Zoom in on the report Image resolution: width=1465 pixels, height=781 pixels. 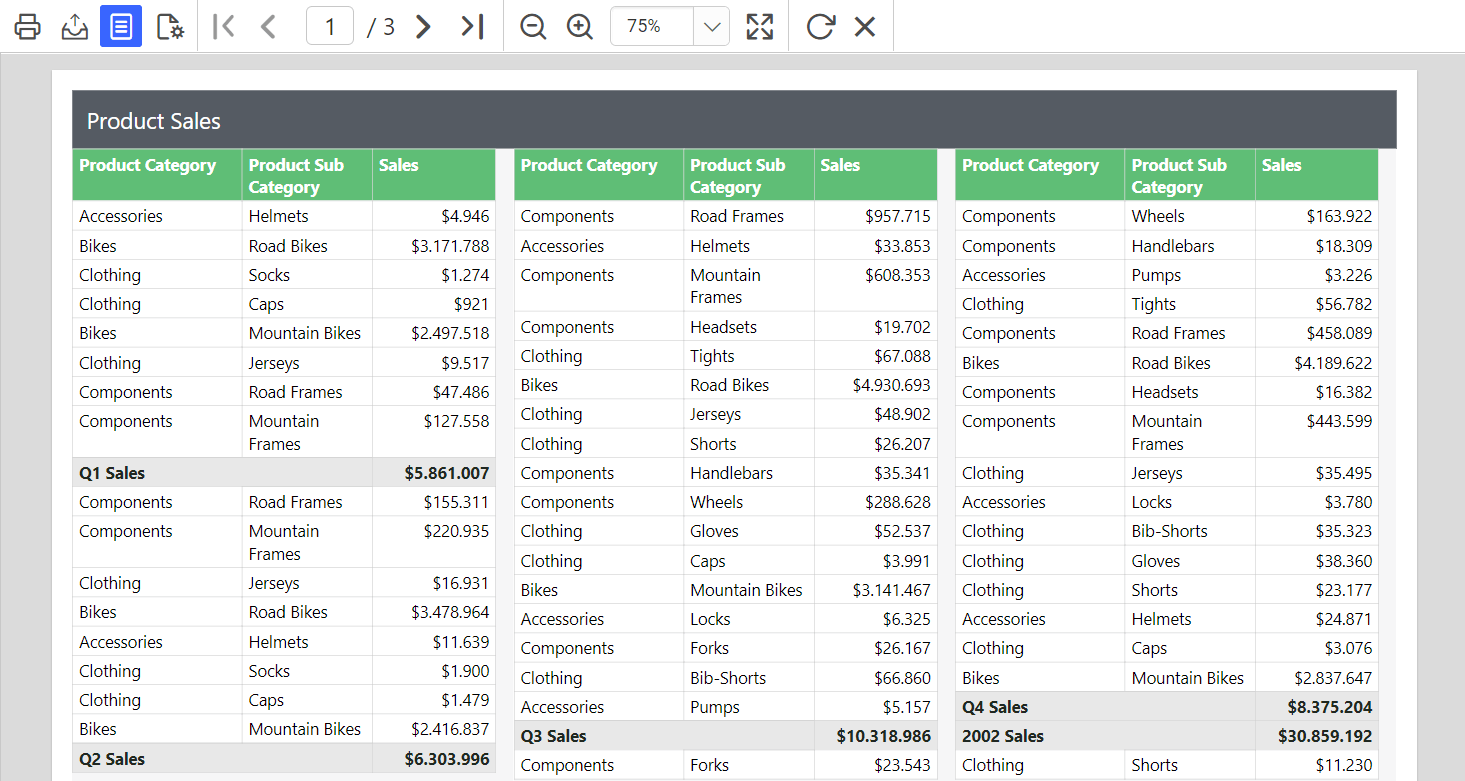[x=579, y=26]
